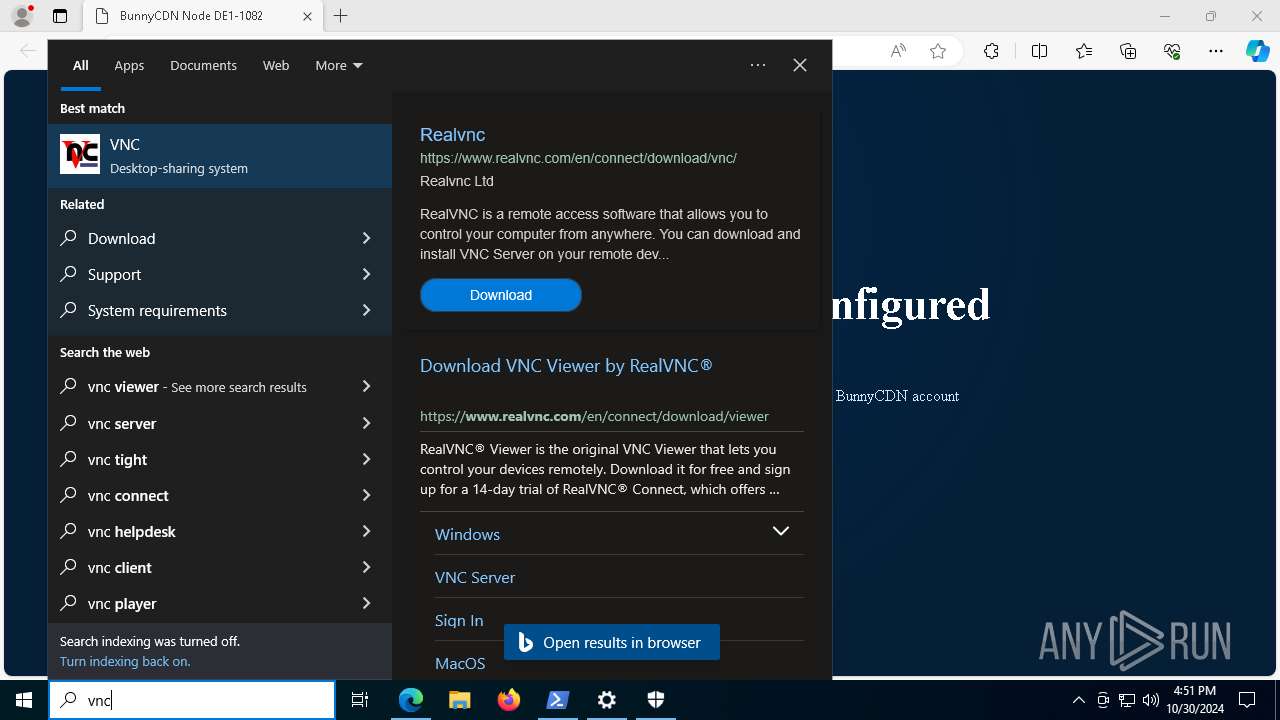Click the Edge profile avatar icon
The image size is (1280, 720).
coord(21,16)
